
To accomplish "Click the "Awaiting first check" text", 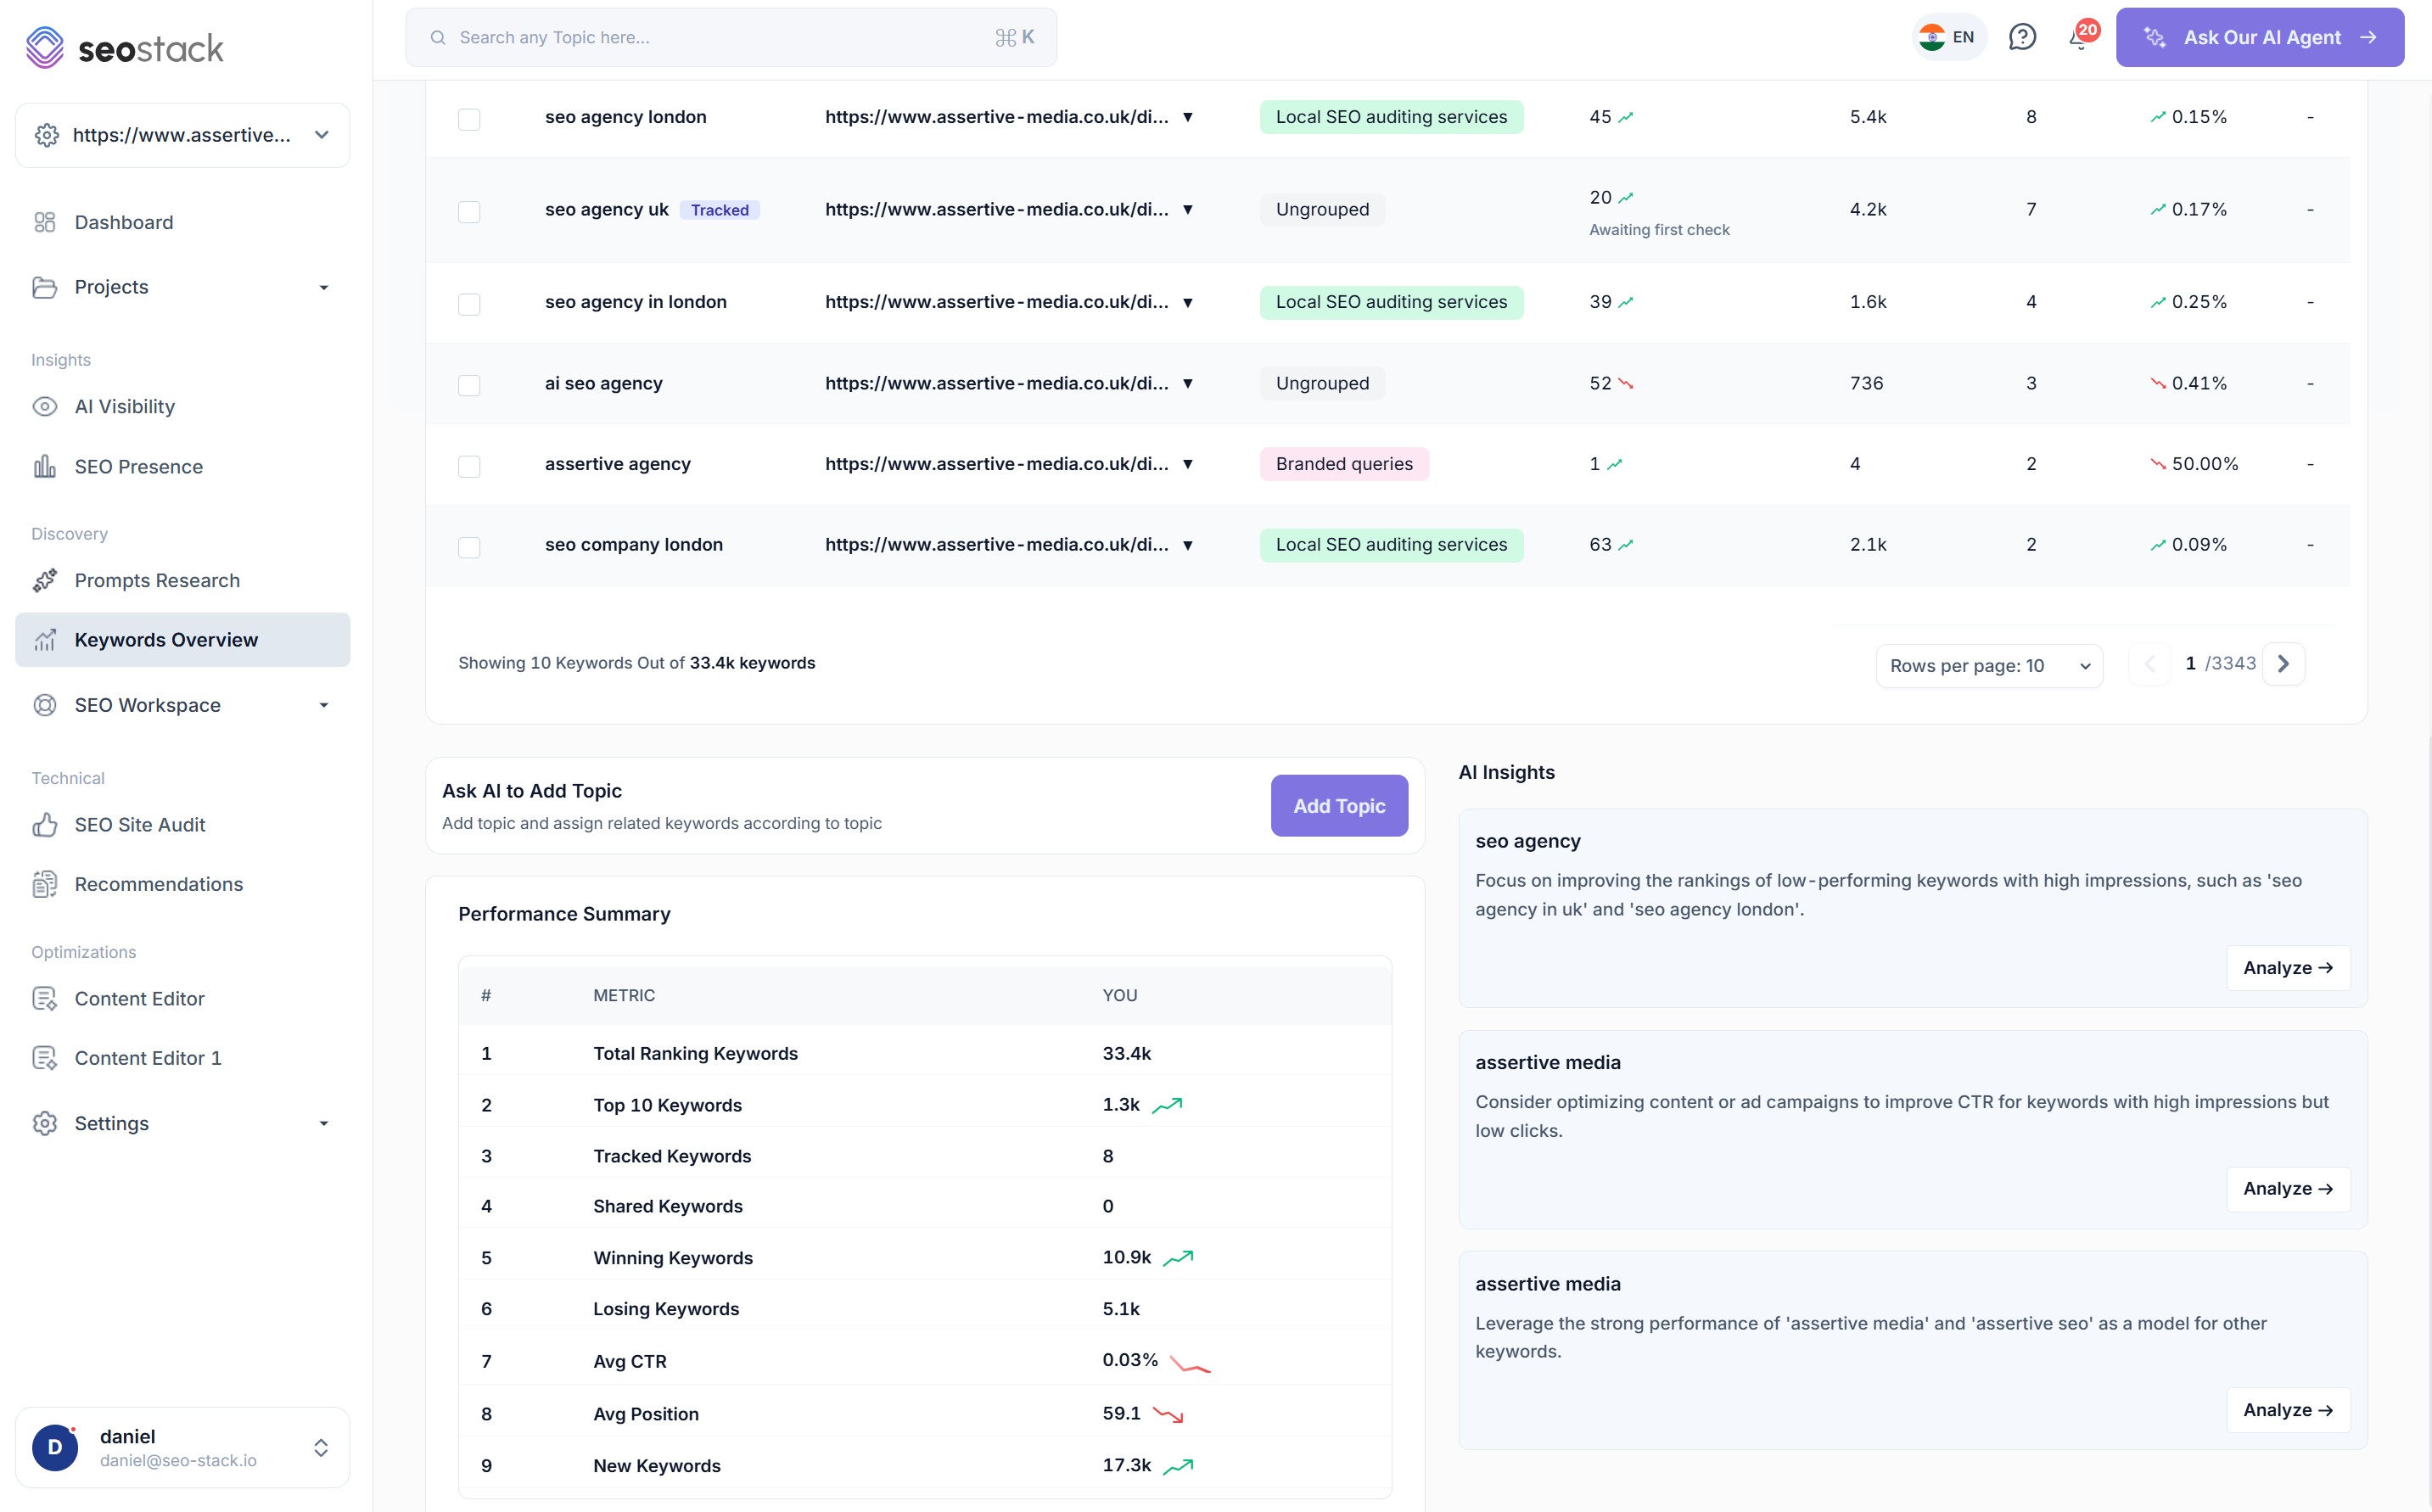I will tap(1659, 230).
